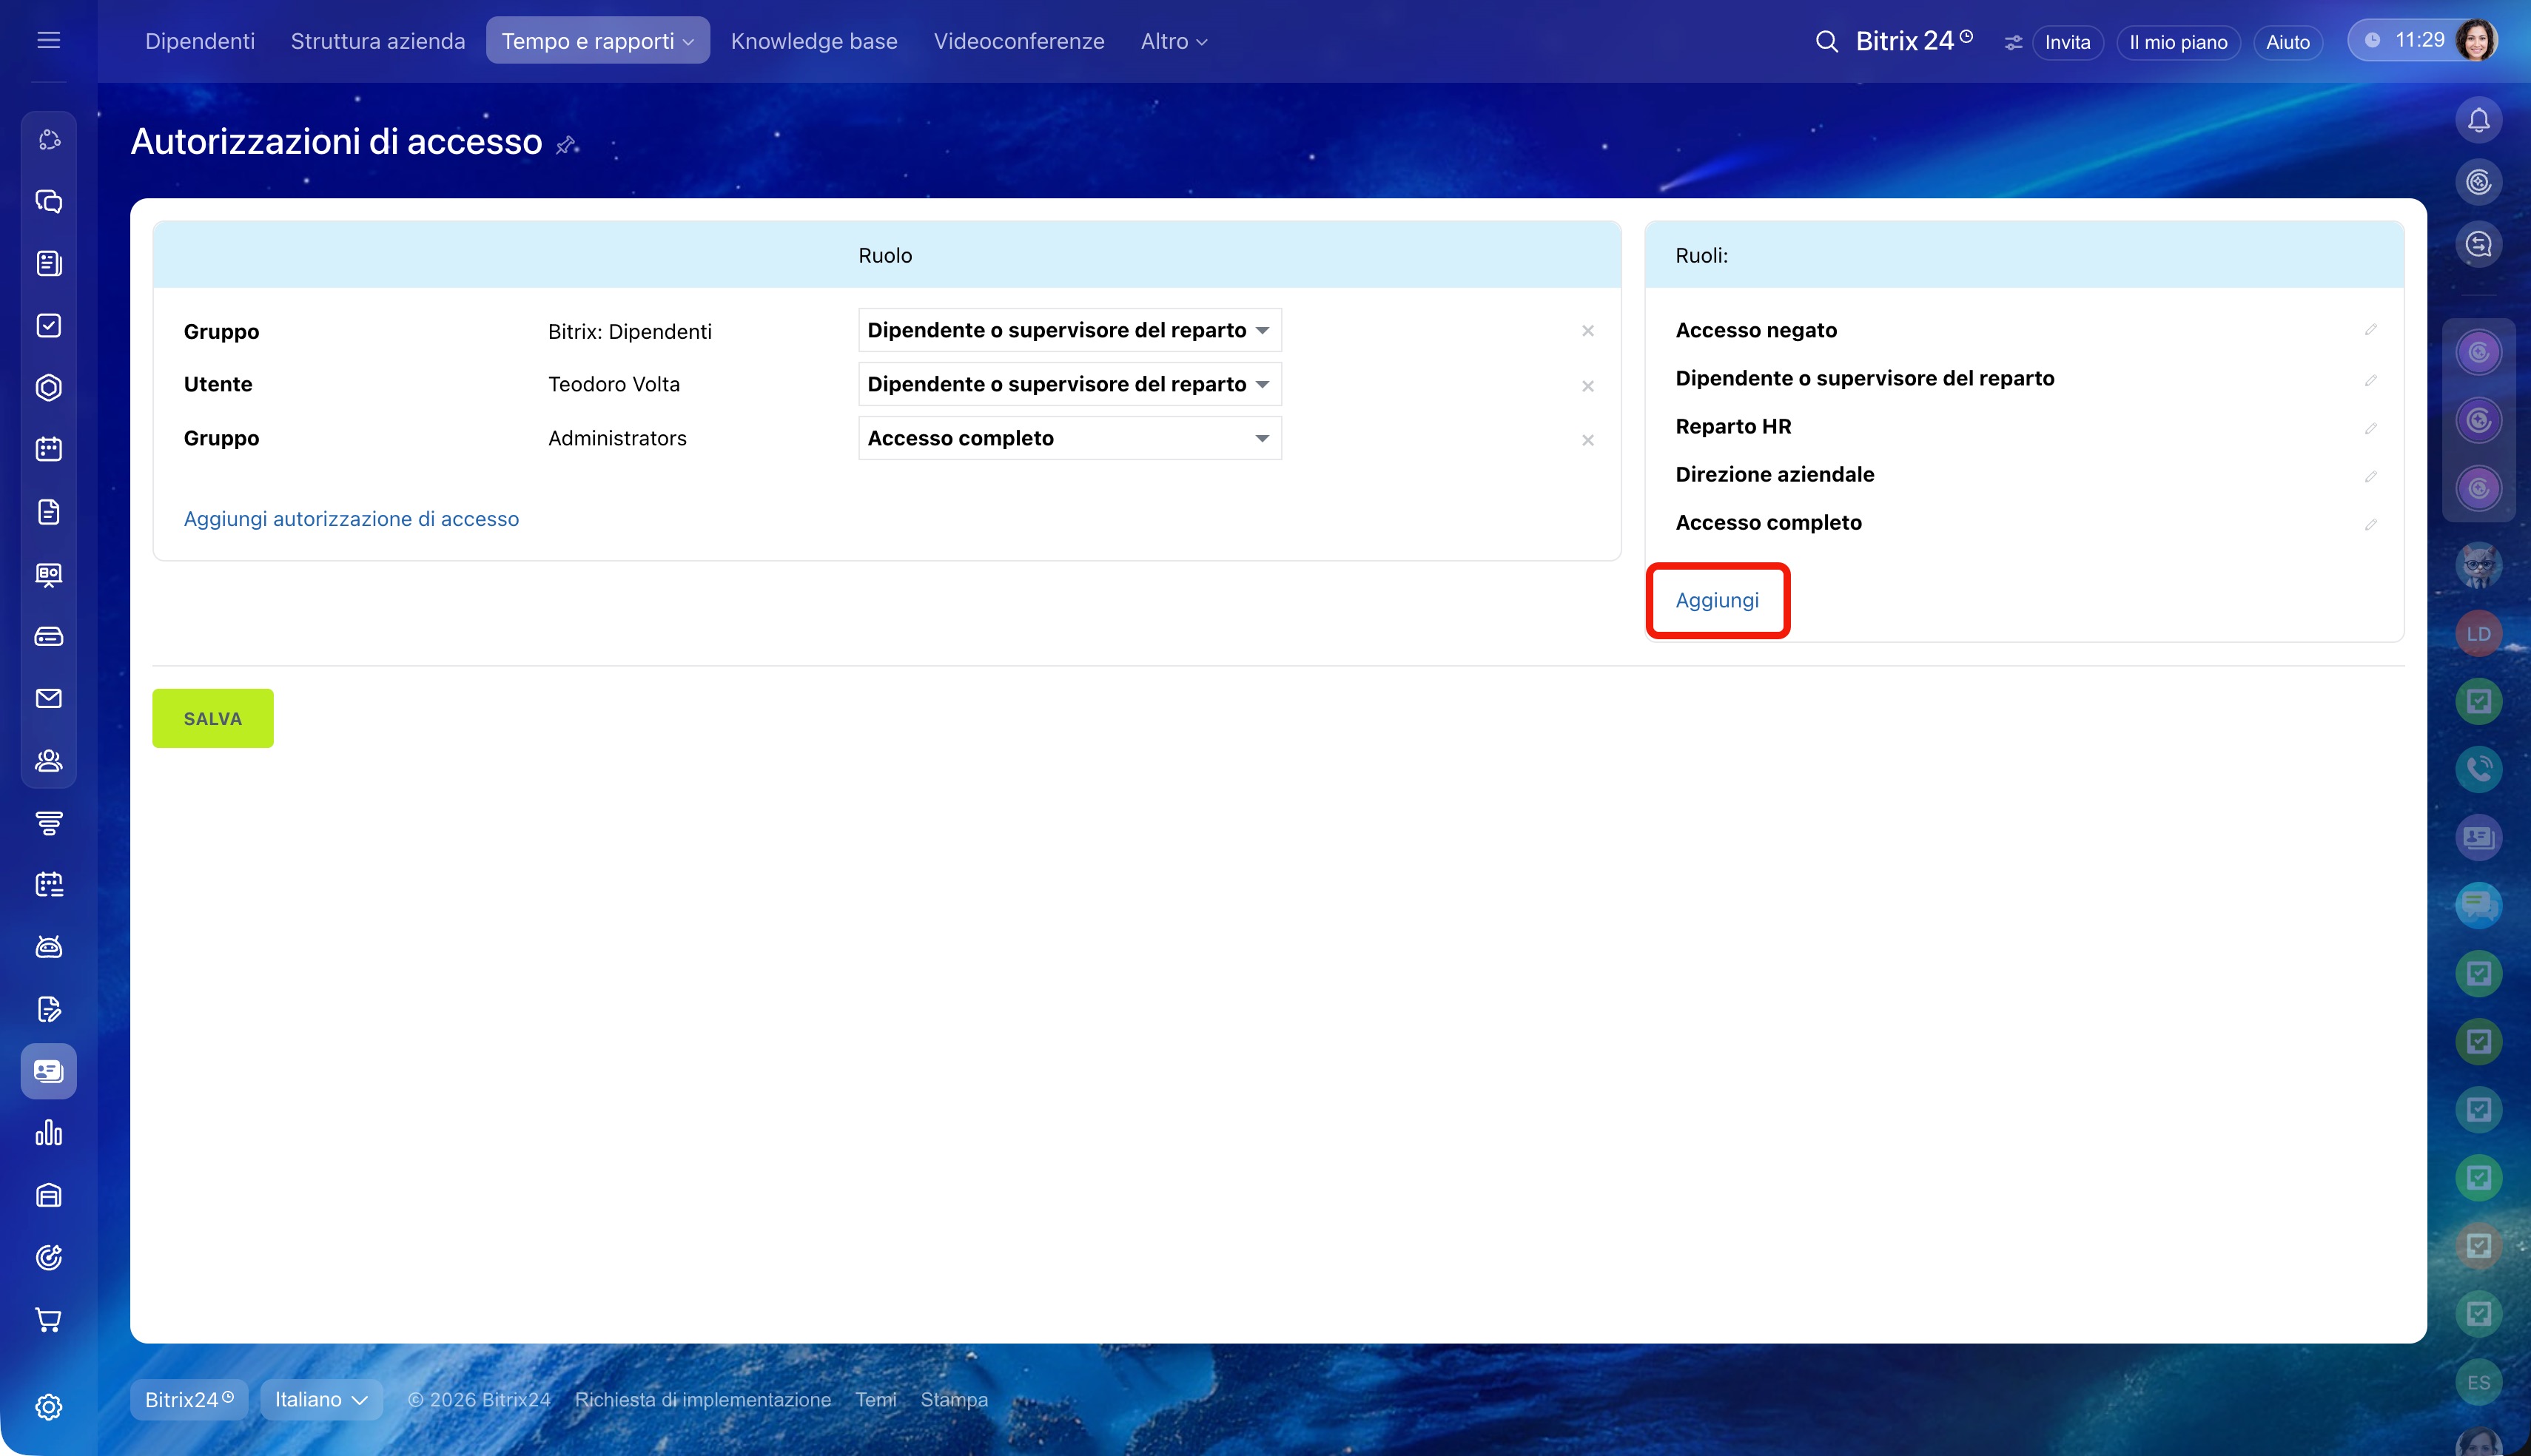2531x1456 pixels.
Task: Open settings gear at sidebar bottom
Action: coord(48,1407)
